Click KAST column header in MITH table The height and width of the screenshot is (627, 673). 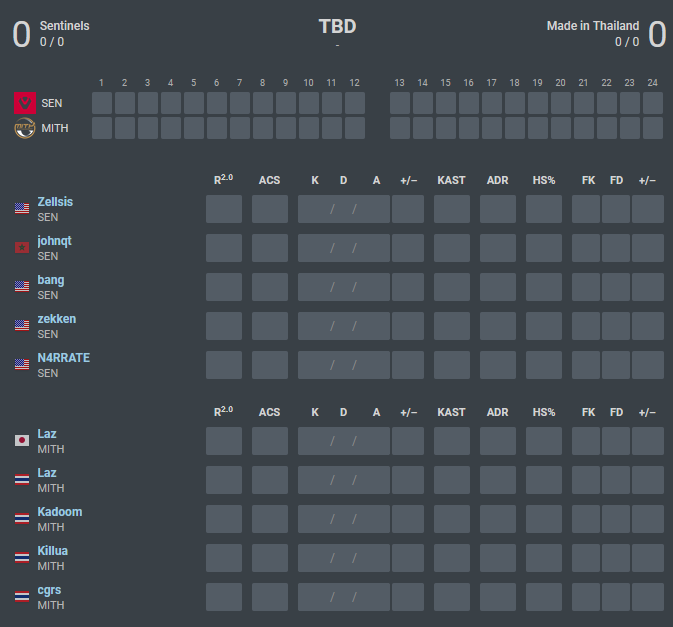pos(451,412)
